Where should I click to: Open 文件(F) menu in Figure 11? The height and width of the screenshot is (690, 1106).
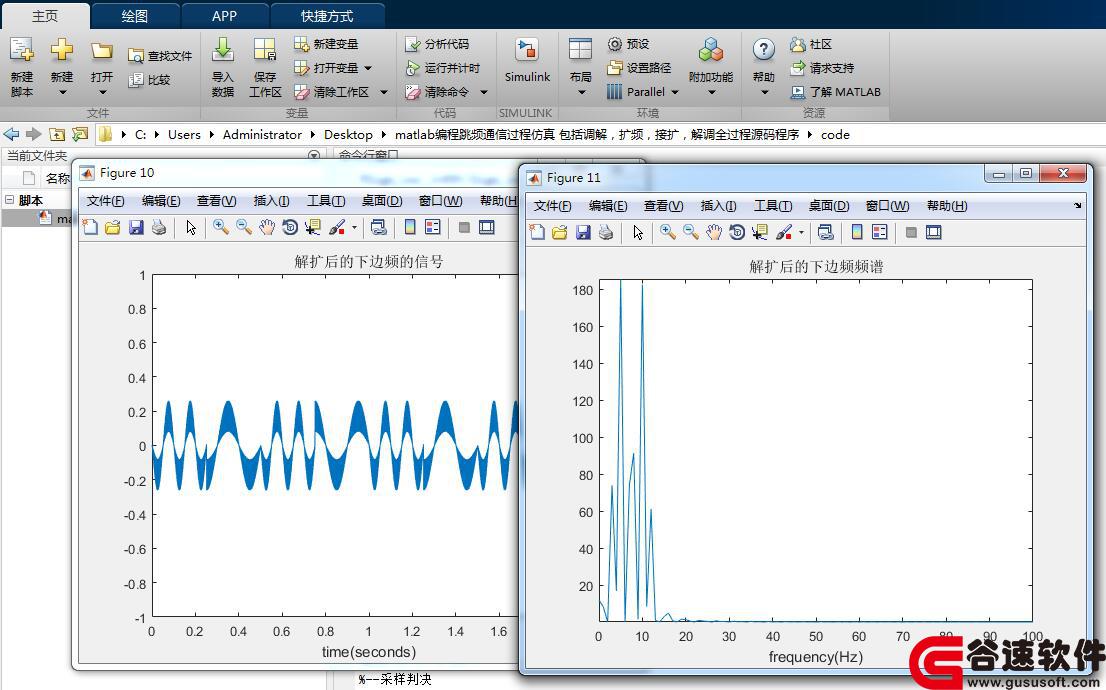pos(552,205)
